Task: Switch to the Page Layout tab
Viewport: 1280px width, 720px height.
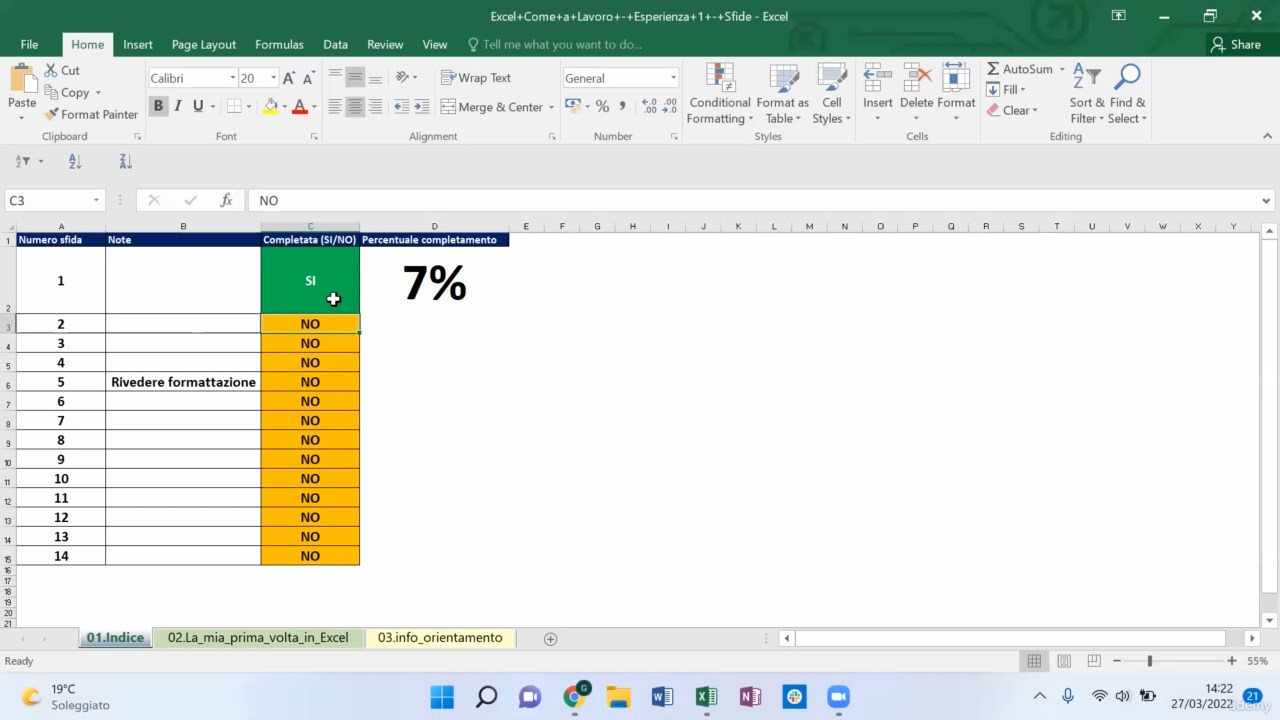Action: 204,44
